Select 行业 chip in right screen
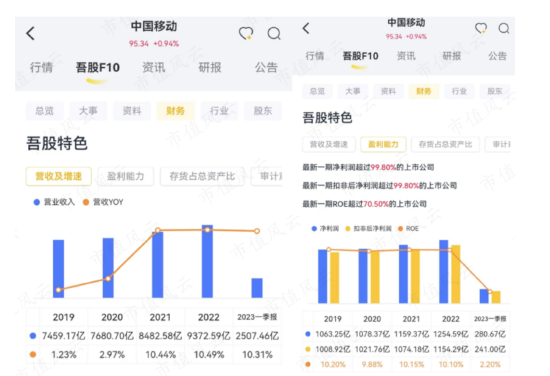The width and height of the screenshot is (550, 376). [x=459, y=91]
